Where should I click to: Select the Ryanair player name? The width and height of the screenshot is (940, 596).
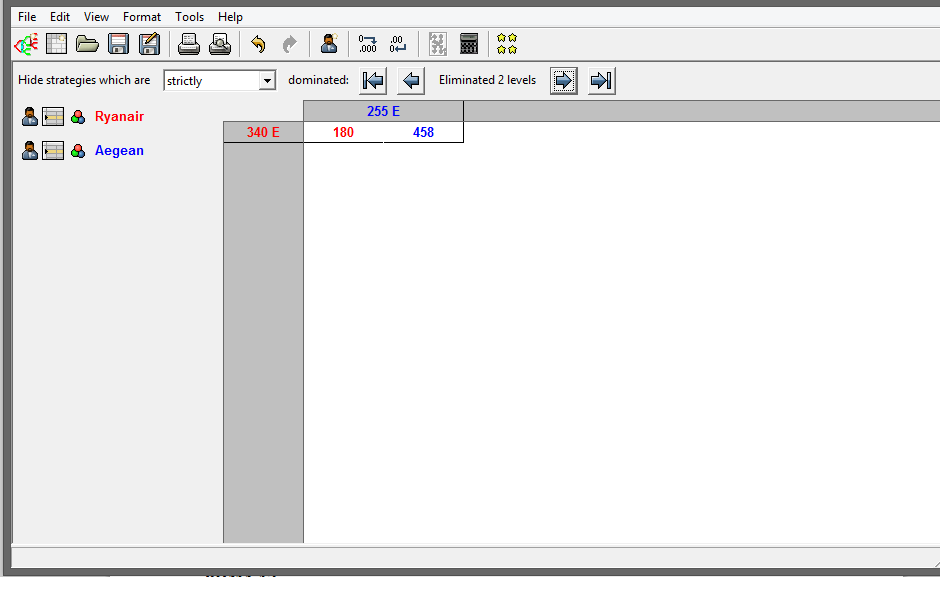(119, 116)
